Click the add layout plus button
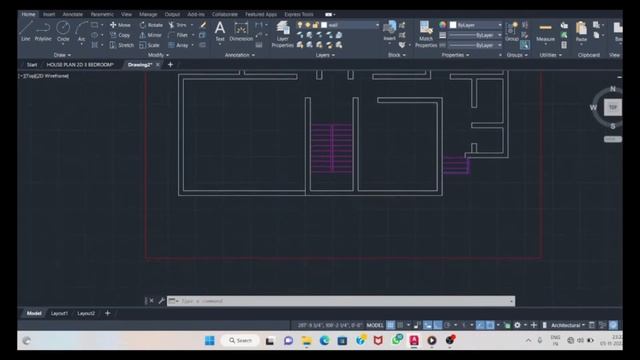640x360 pixels. pyautogui.click(x=107, y=313)
